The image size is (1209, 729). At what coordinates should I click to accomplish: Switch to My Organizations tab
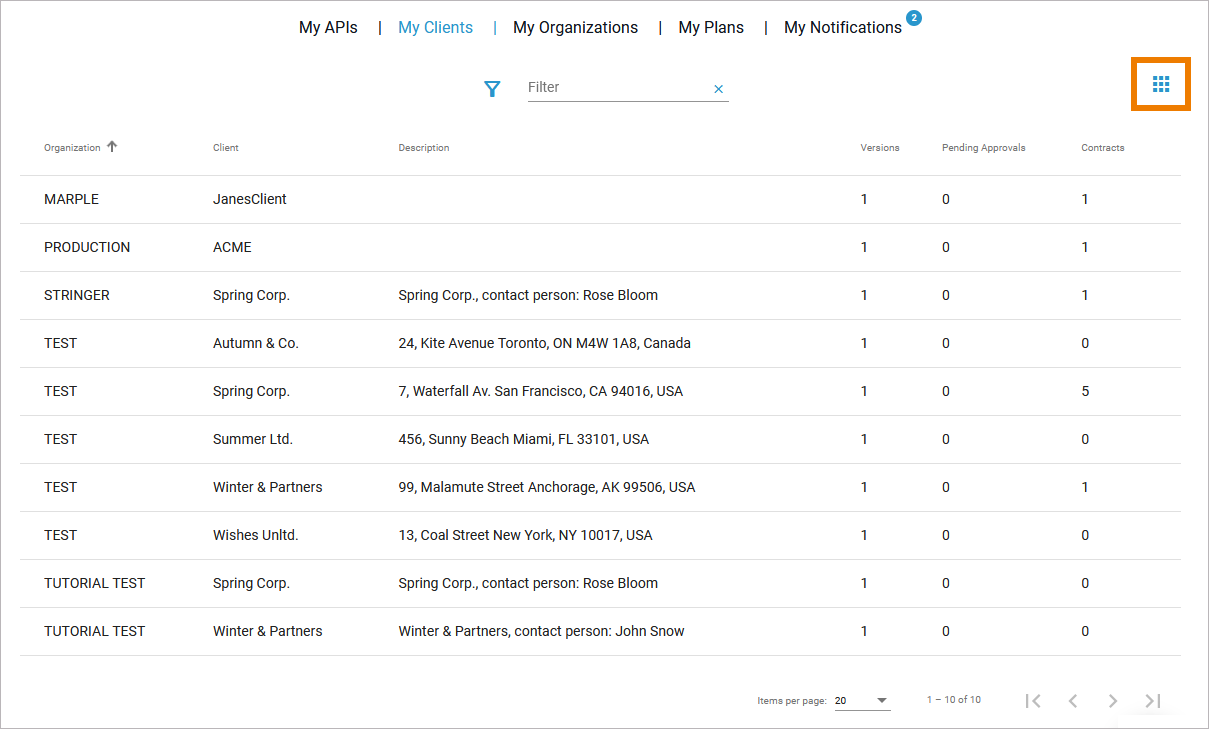tap(575, 28)
